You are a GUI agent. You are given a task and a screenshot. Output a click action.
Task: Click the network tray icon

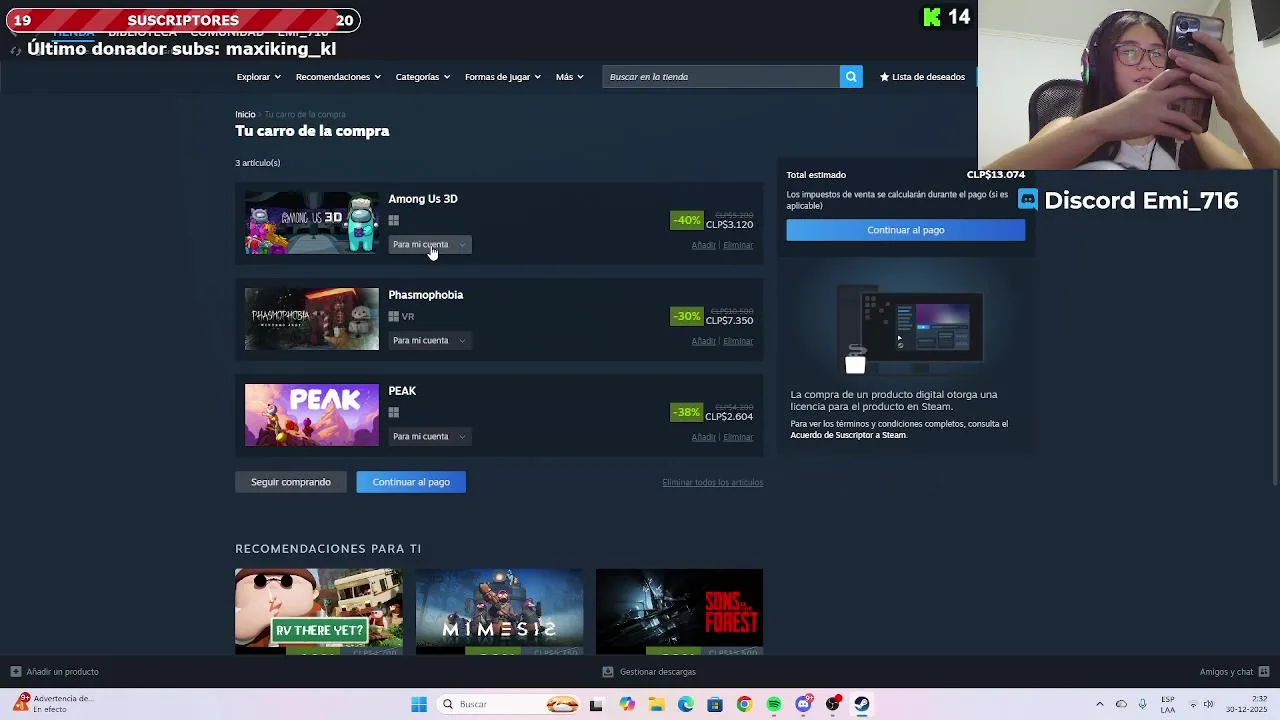click(1192, 704)
